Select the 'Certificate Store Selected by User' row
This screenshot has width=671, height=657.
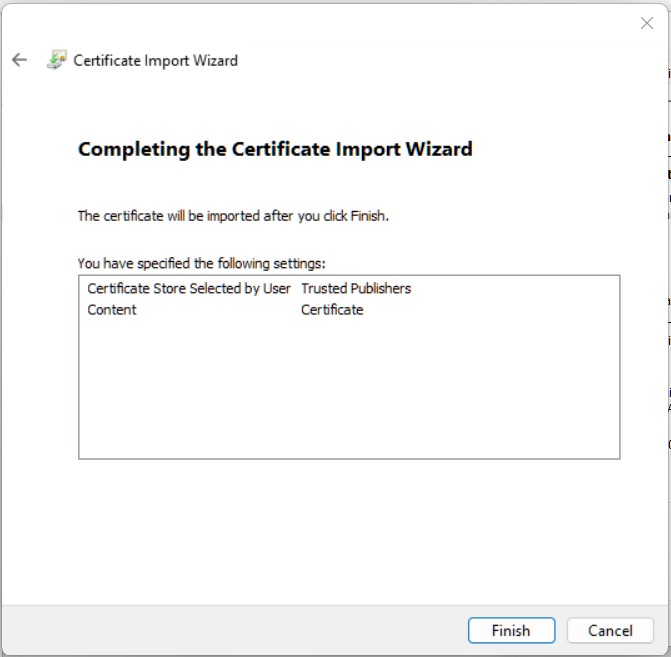coord(189,288)
